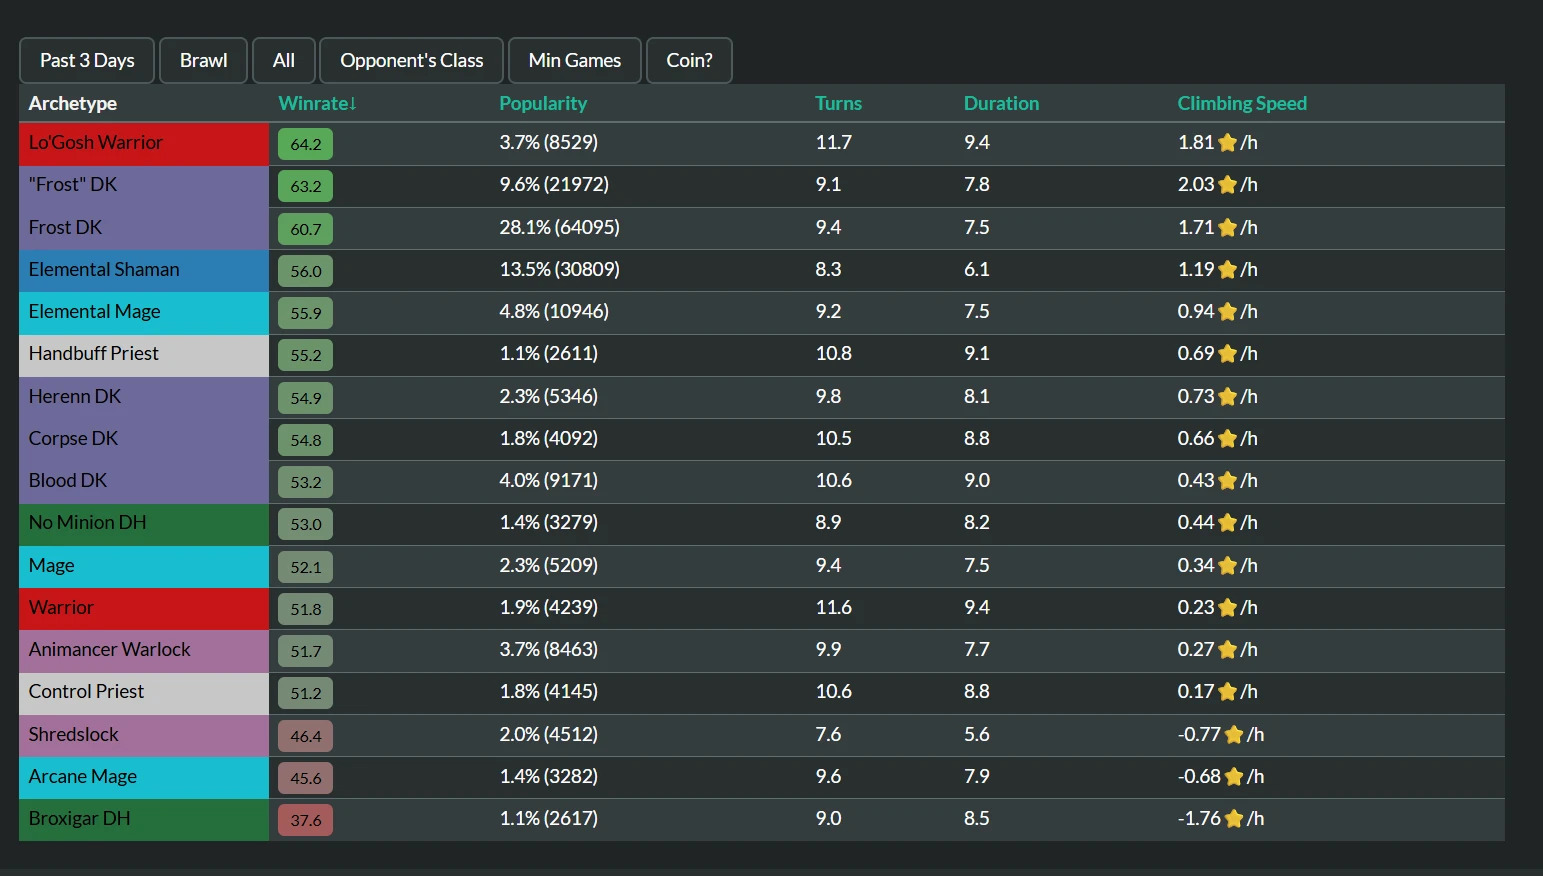Sort by Climbing Speed column header

pos(1241,104)
